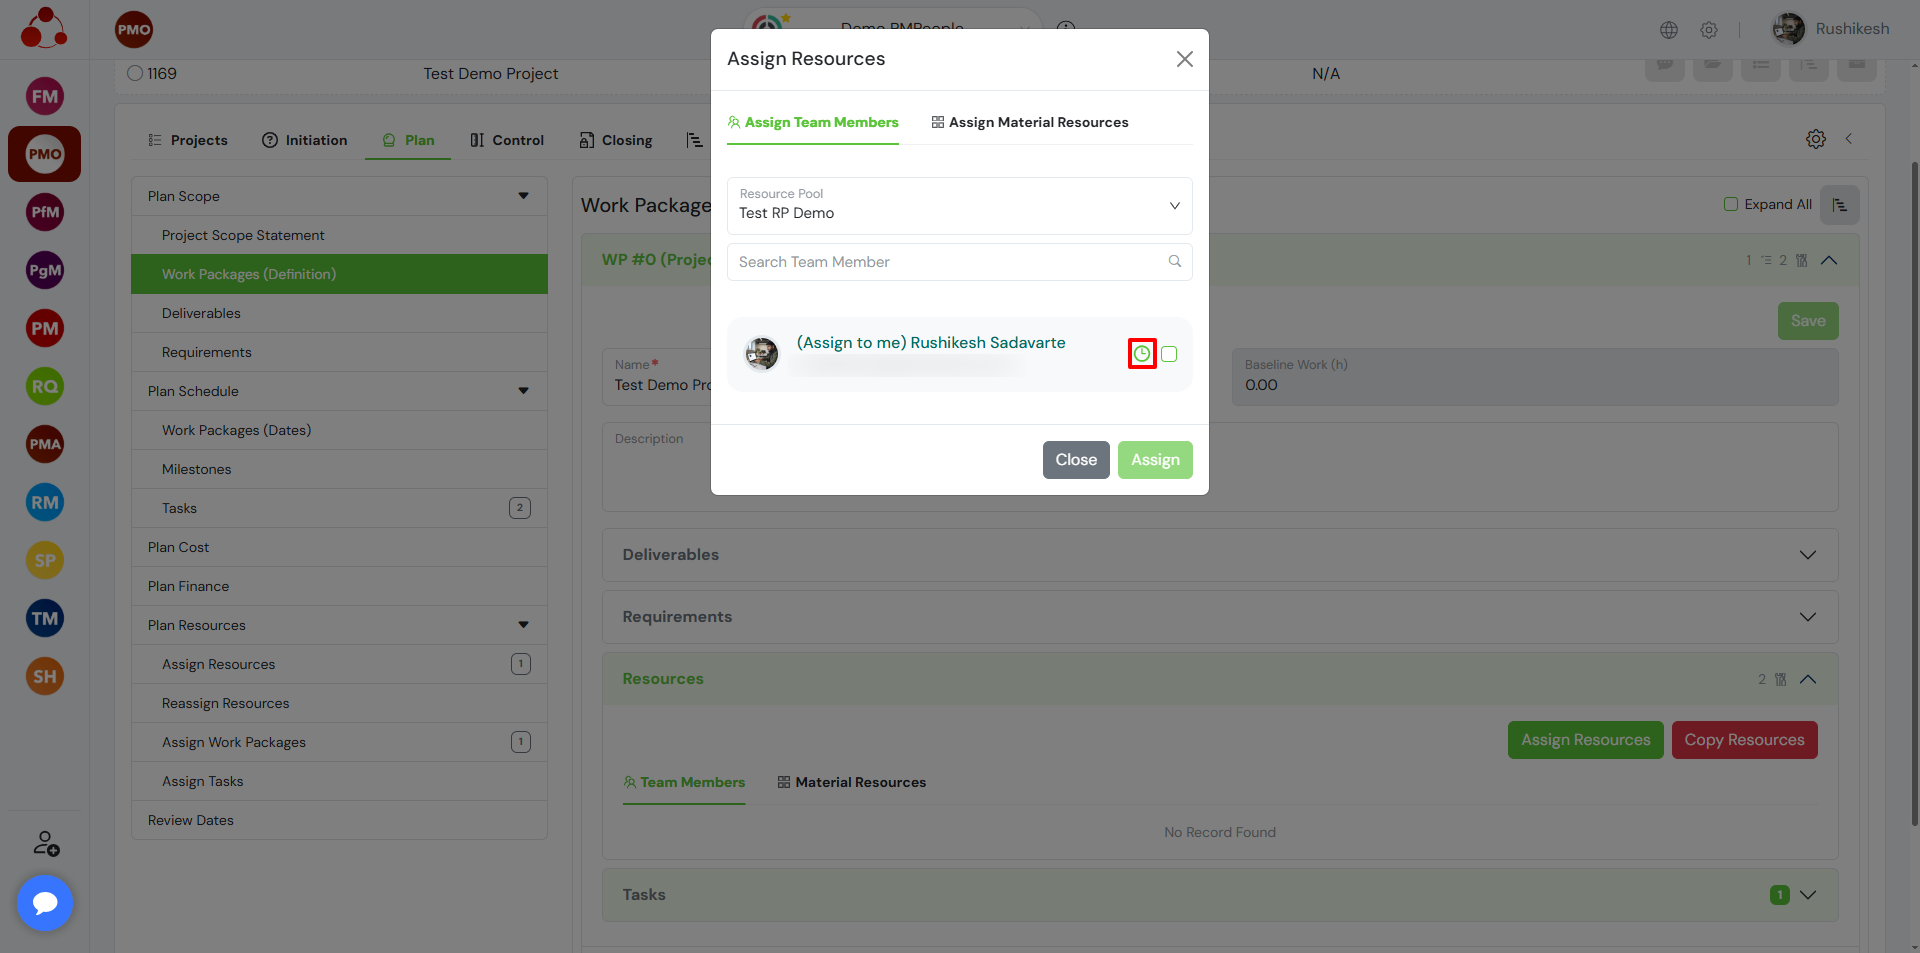Image resolution: width=1920 pixels, height=953 pixels.
Task: Collapse the Plan Schedule tree section
Action: [x=523, y=391]
